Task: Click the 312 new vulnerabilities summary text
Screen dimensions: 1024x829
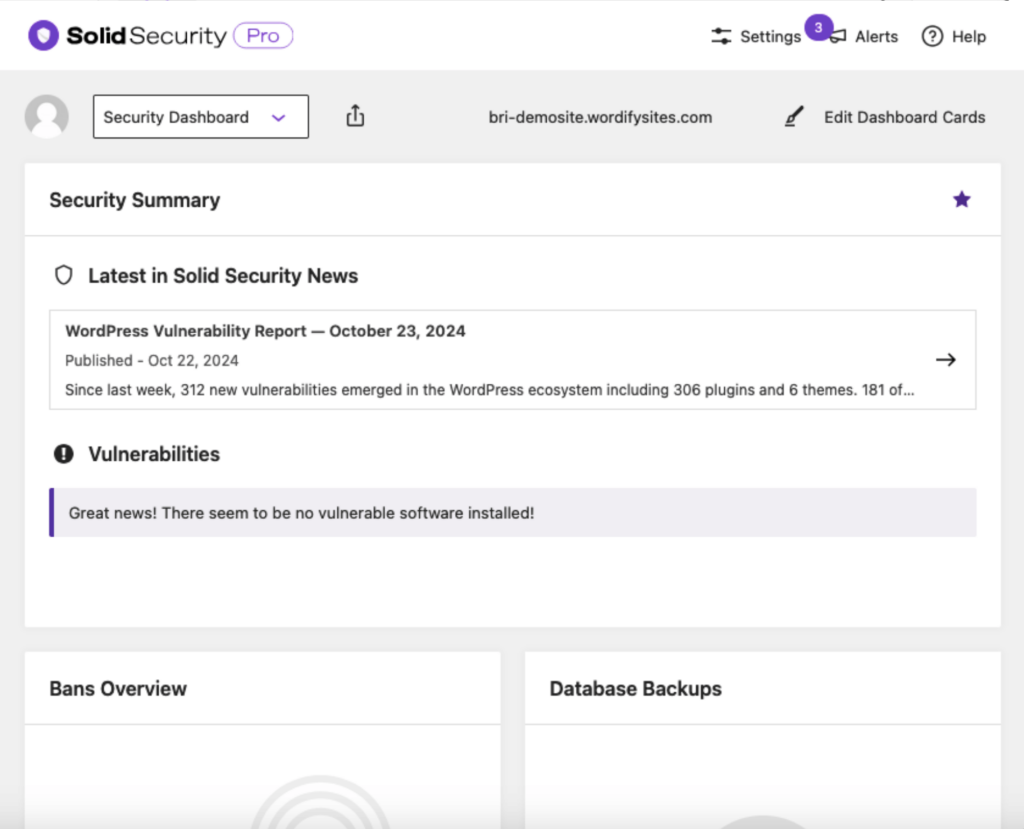Action: click(x=489, y=390)
